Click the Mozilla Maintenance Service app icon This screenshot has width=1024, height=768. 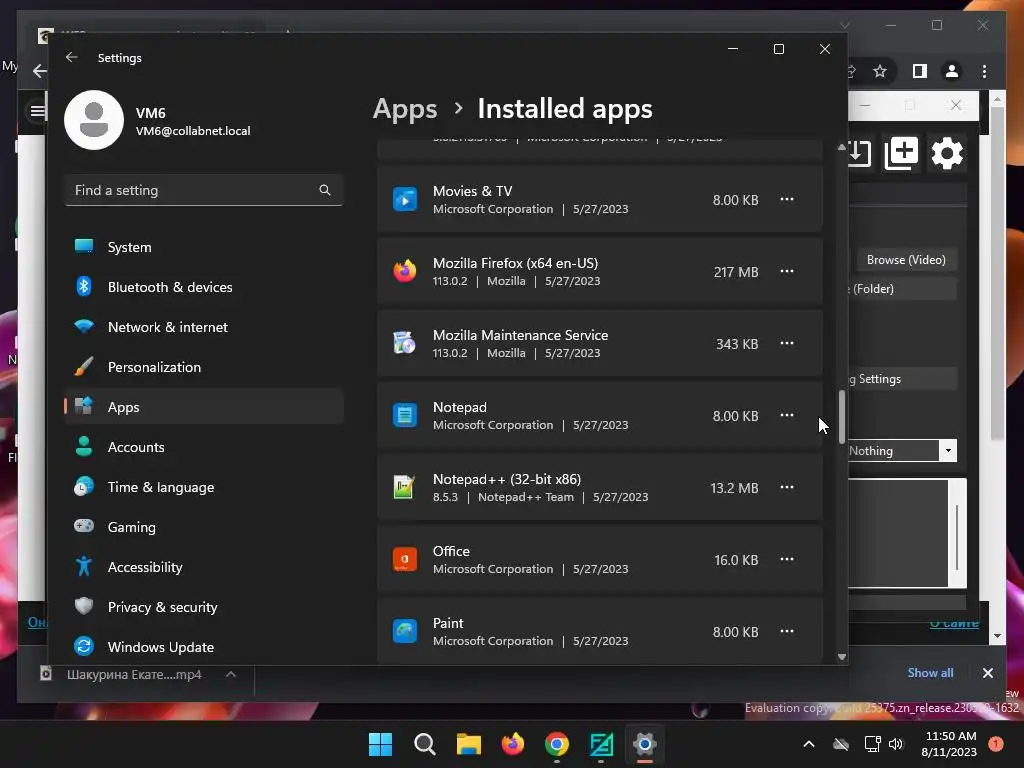click(405, 344)
